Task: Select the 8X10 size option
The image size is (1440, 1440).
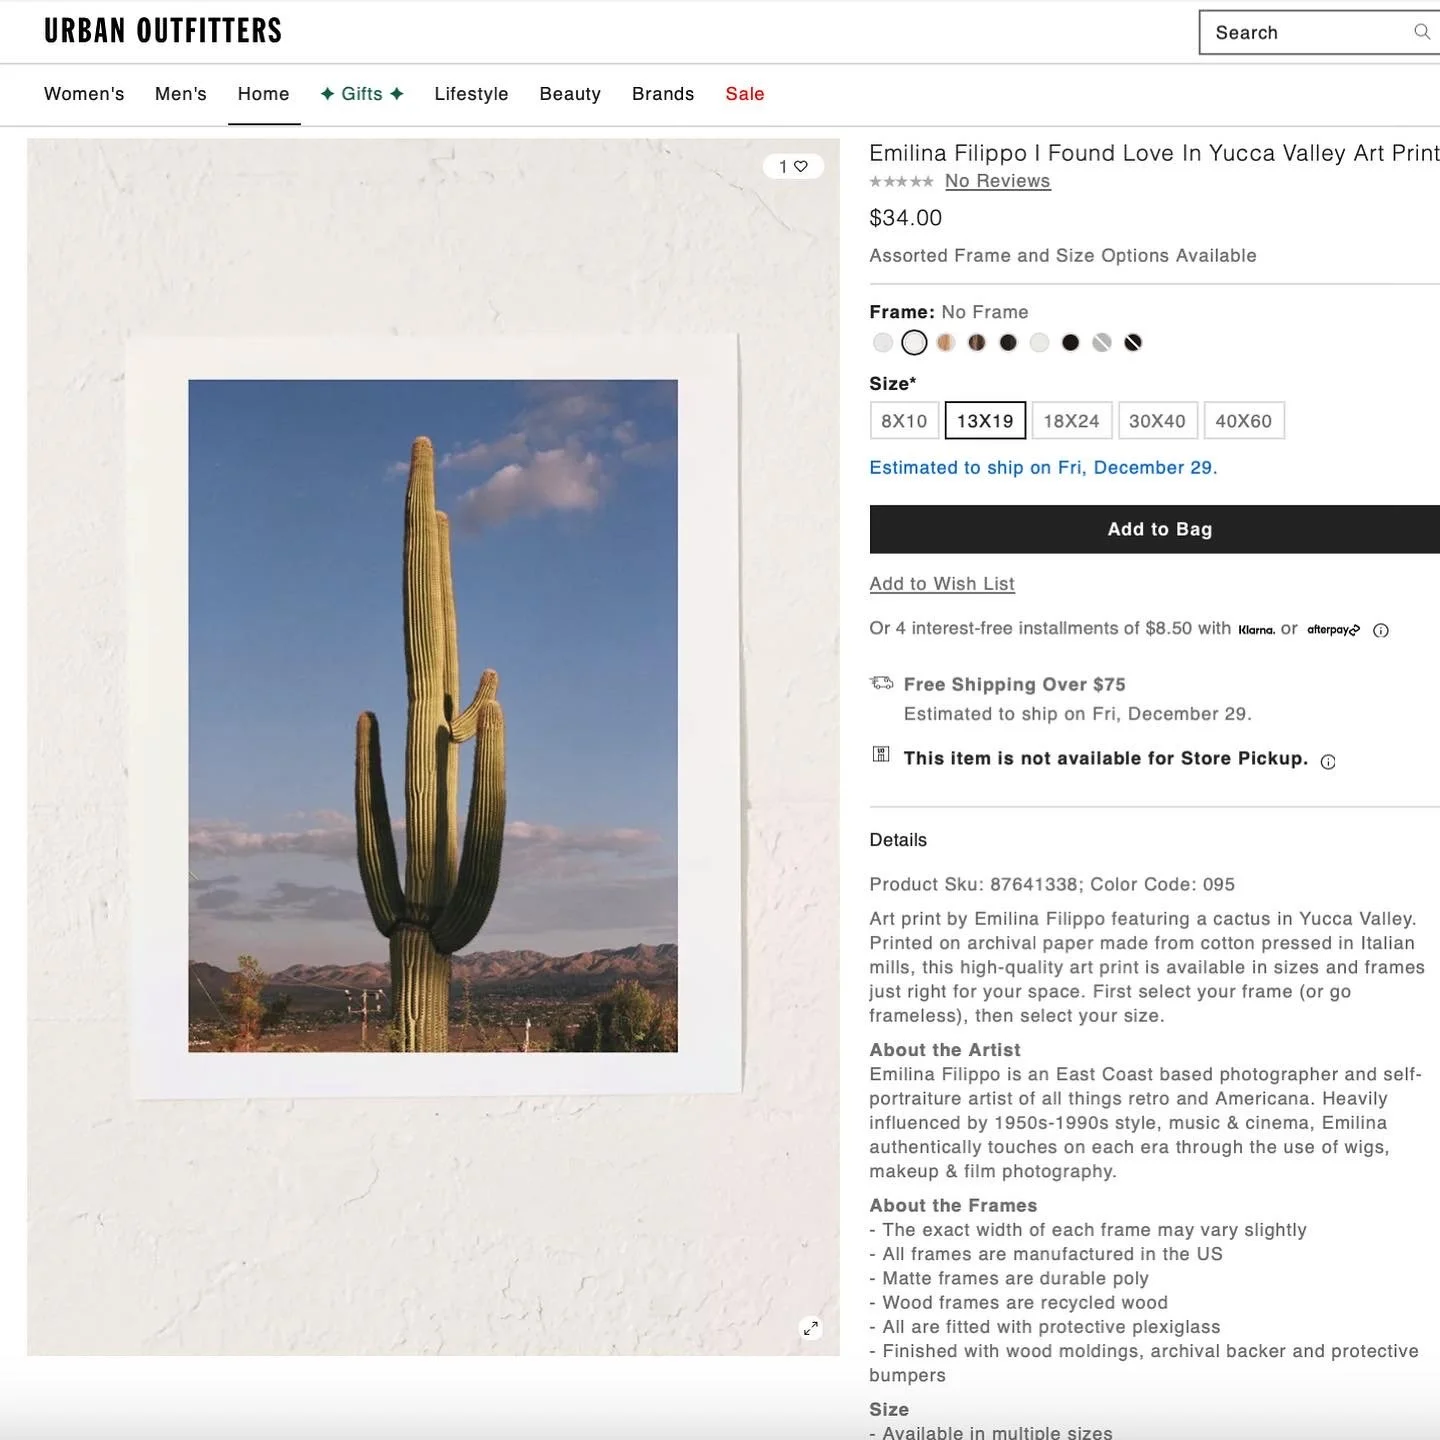Action: (x=904, y=421)
